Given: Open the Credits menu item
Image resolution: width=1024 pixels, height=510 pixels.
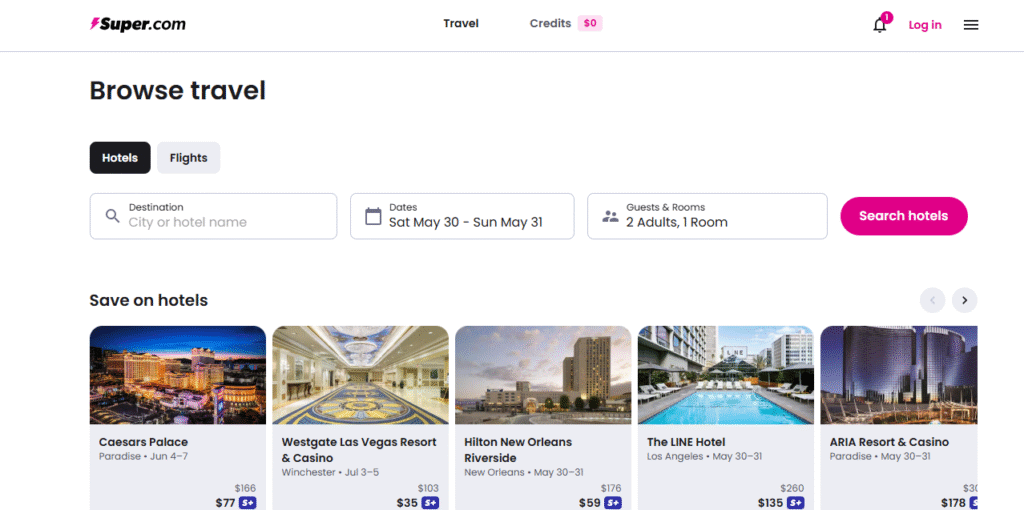Looking at the screenshot, I should (x=551, y=24).
